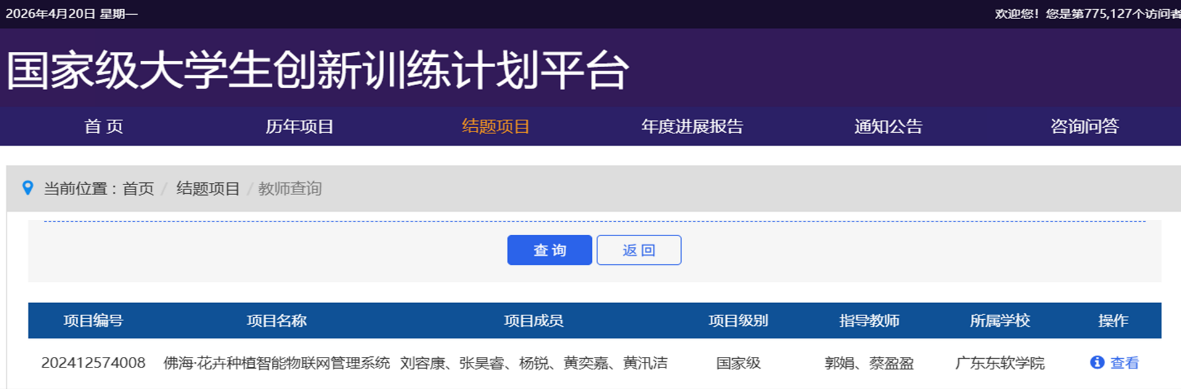Open the 通知公告 menu item
This screenshot has width=1181, height=389.
(x=888, y=127)
